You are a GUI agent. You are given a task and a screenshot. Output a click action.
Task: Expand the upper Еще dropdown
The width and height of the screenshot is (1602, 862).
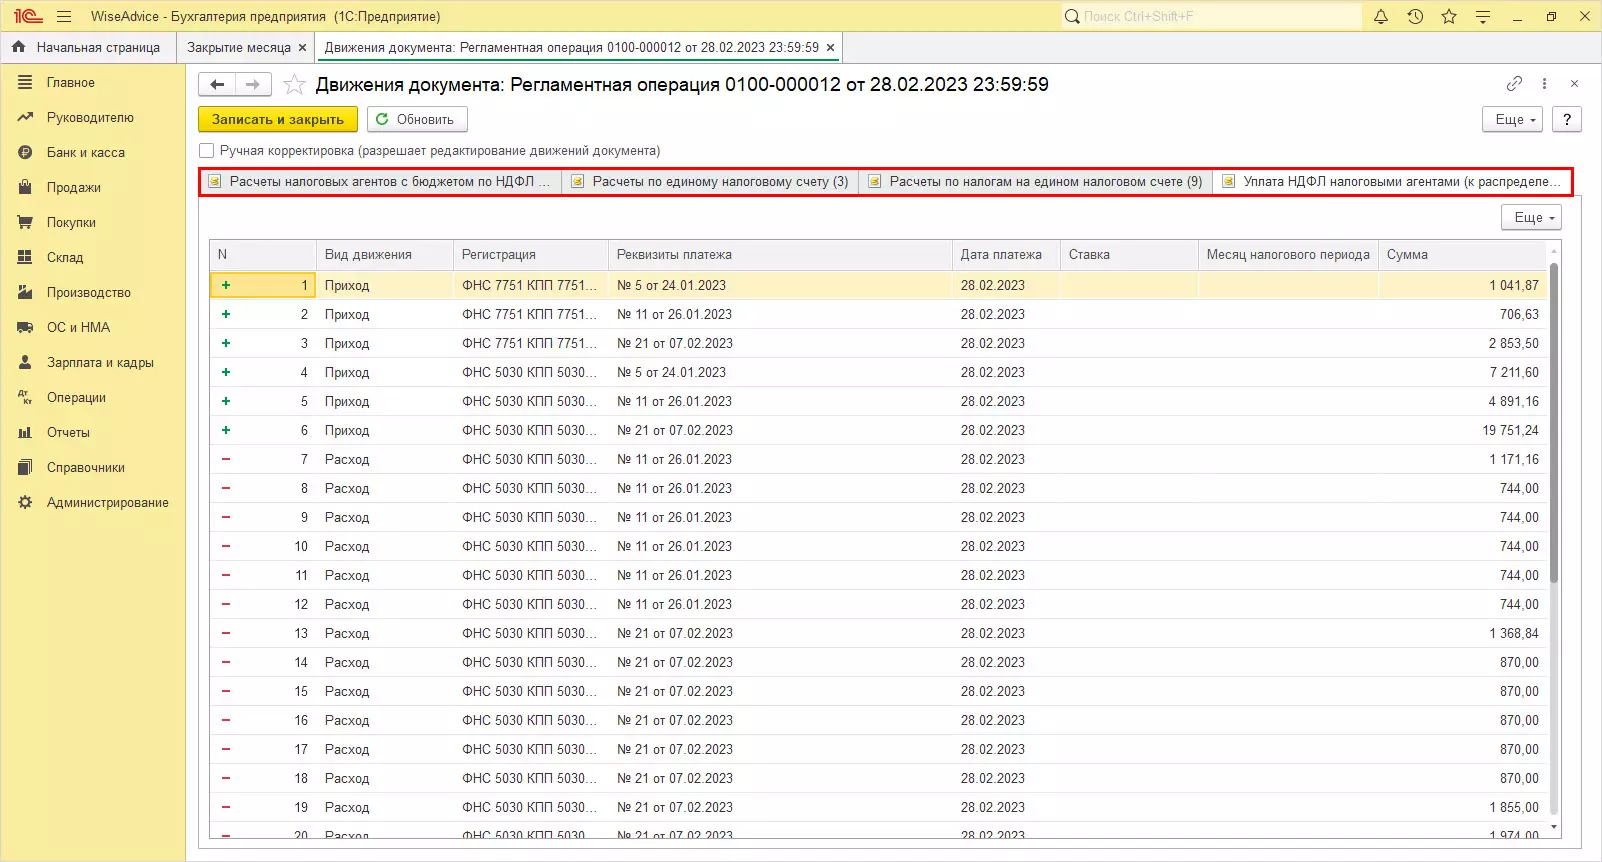pos(1512,119)
